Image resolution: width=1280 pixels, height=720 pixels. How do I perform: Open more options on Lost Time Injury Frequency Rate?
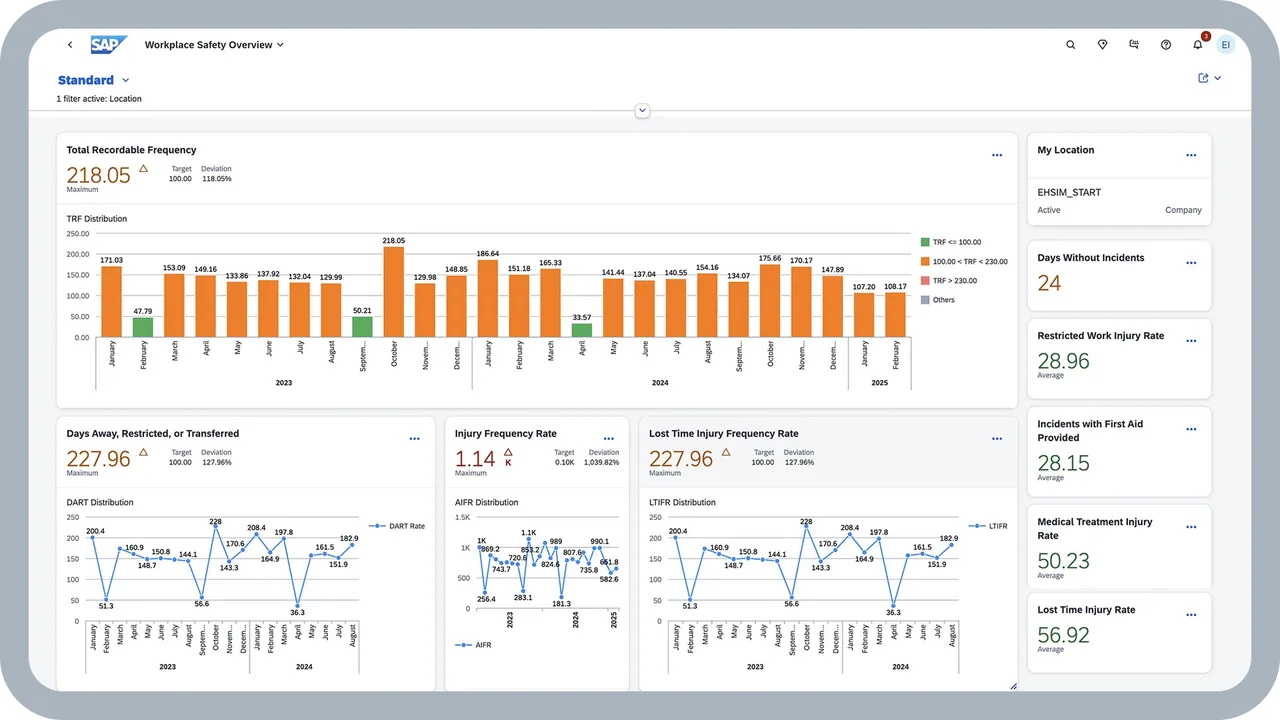pyautogui.click(x=997, y=439)
